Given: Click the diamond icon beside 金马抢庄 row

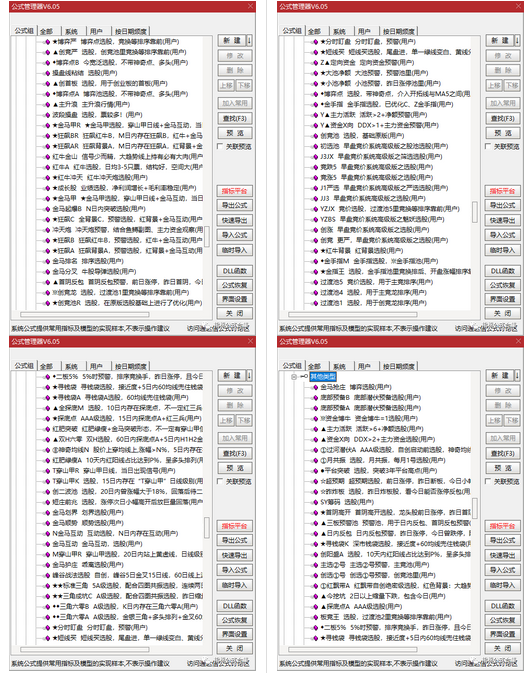Looking at the screenshot, I should pos(316,387).
